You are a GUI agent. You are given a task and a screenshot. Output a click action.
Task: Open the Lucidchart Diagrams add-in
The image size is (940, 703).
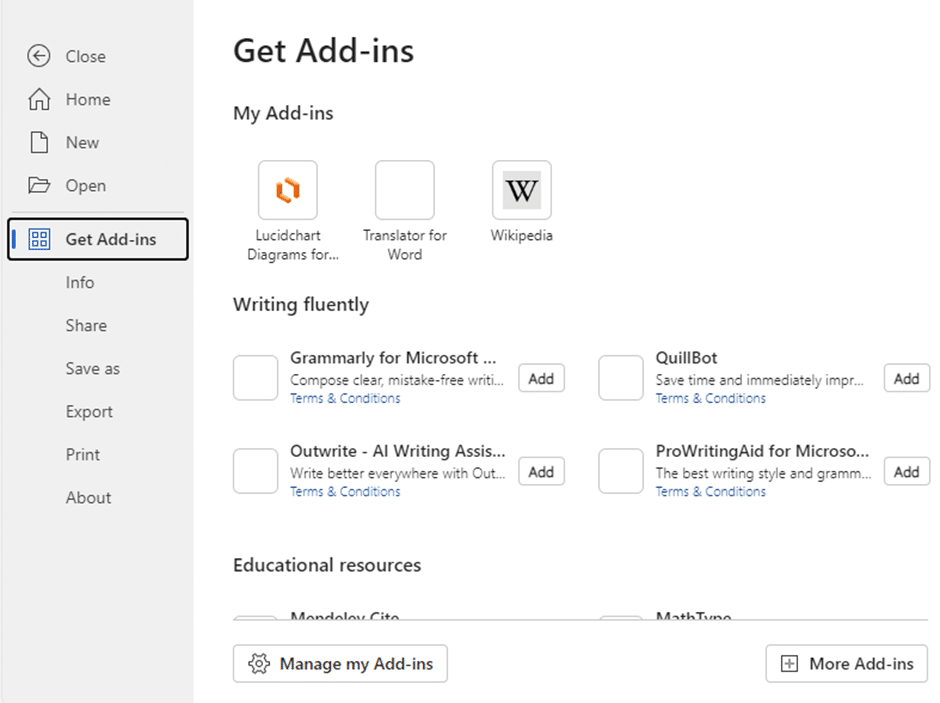[x=287, y=190]
